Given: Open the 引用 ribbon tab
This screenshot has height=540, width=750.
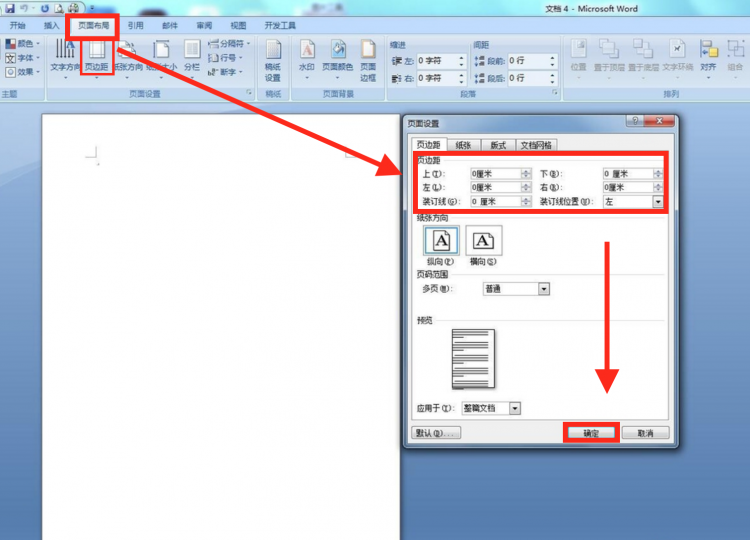Looking at the screenshot, I should click(x=135, y=25).
